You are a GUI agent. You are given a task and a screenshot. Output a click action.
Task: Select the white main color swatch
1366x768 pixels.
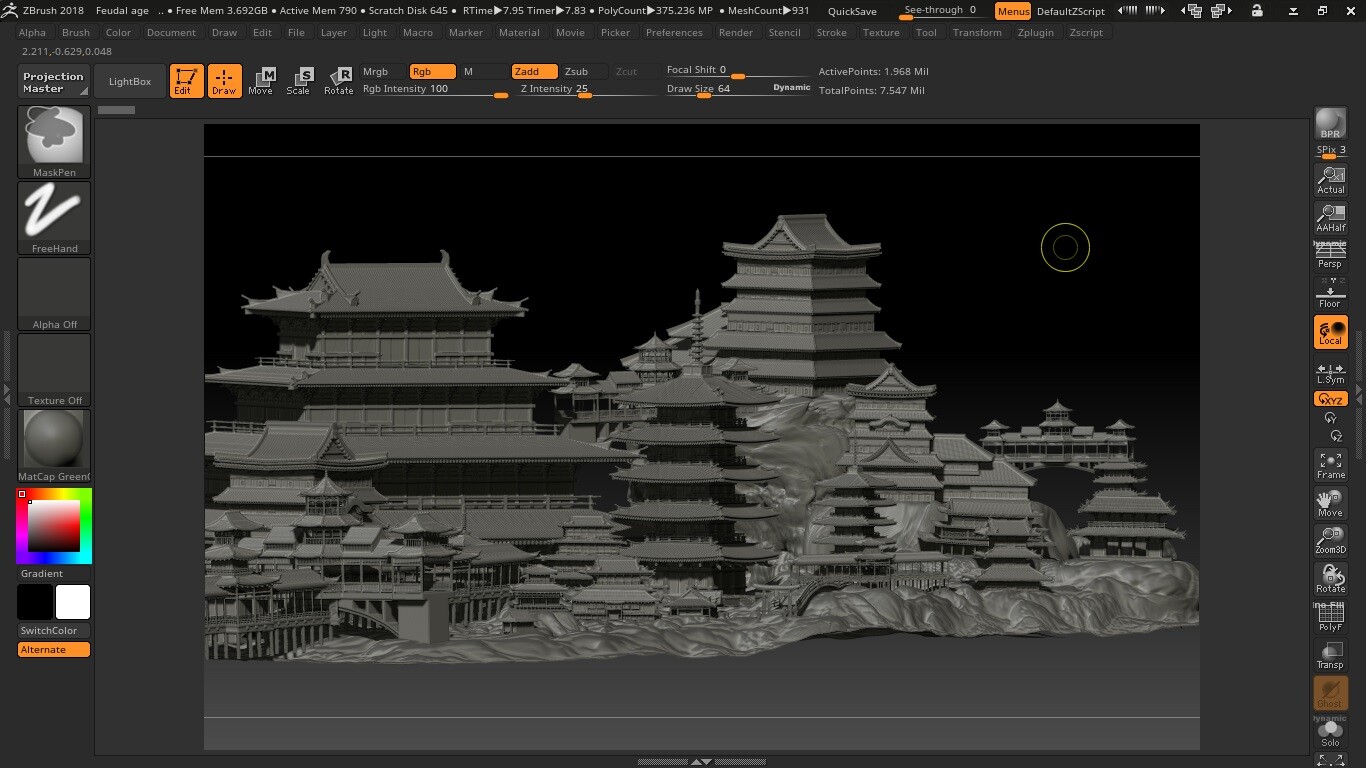73,603
